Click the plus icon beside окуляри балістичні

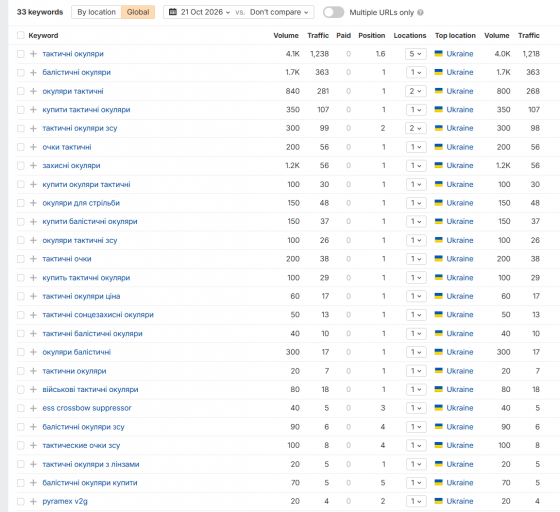pyautogui.click(x=33, y=352)
